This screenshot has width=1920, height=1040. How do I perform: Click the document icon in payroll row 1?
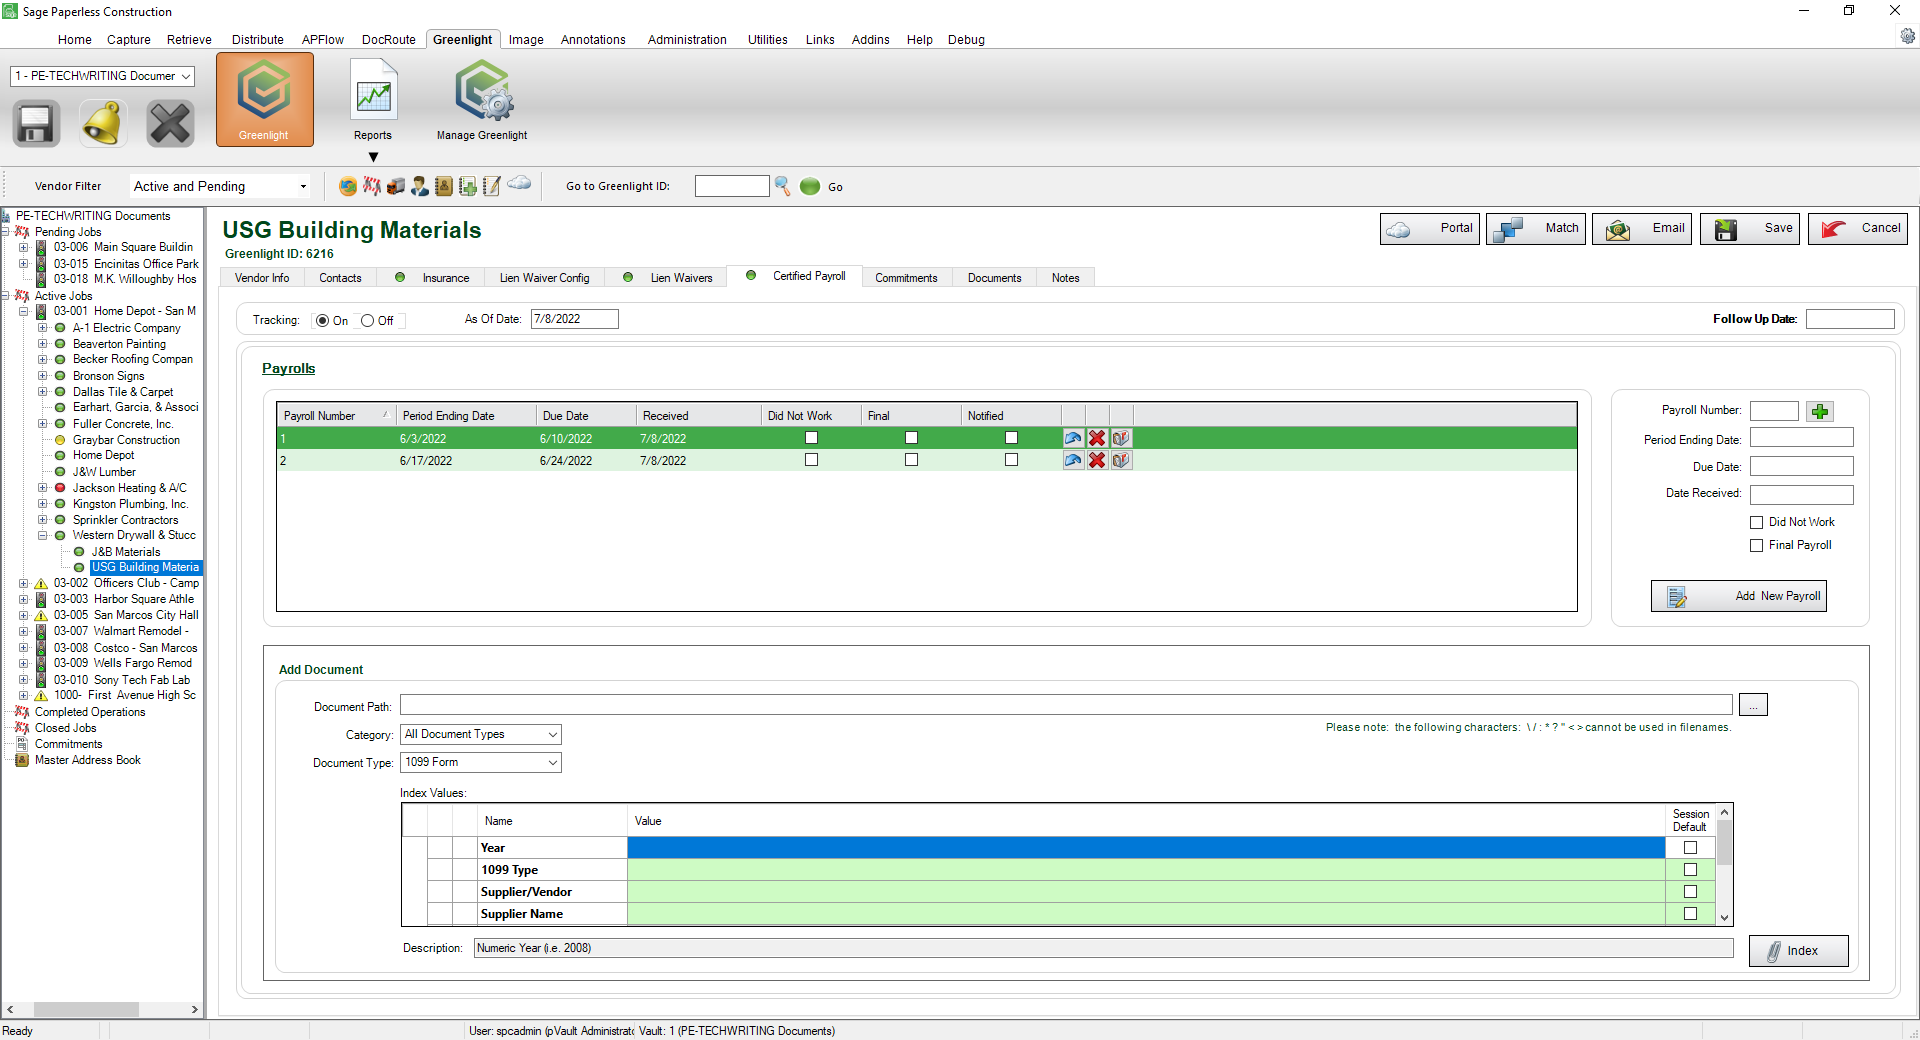click(x=1121, y=438)
